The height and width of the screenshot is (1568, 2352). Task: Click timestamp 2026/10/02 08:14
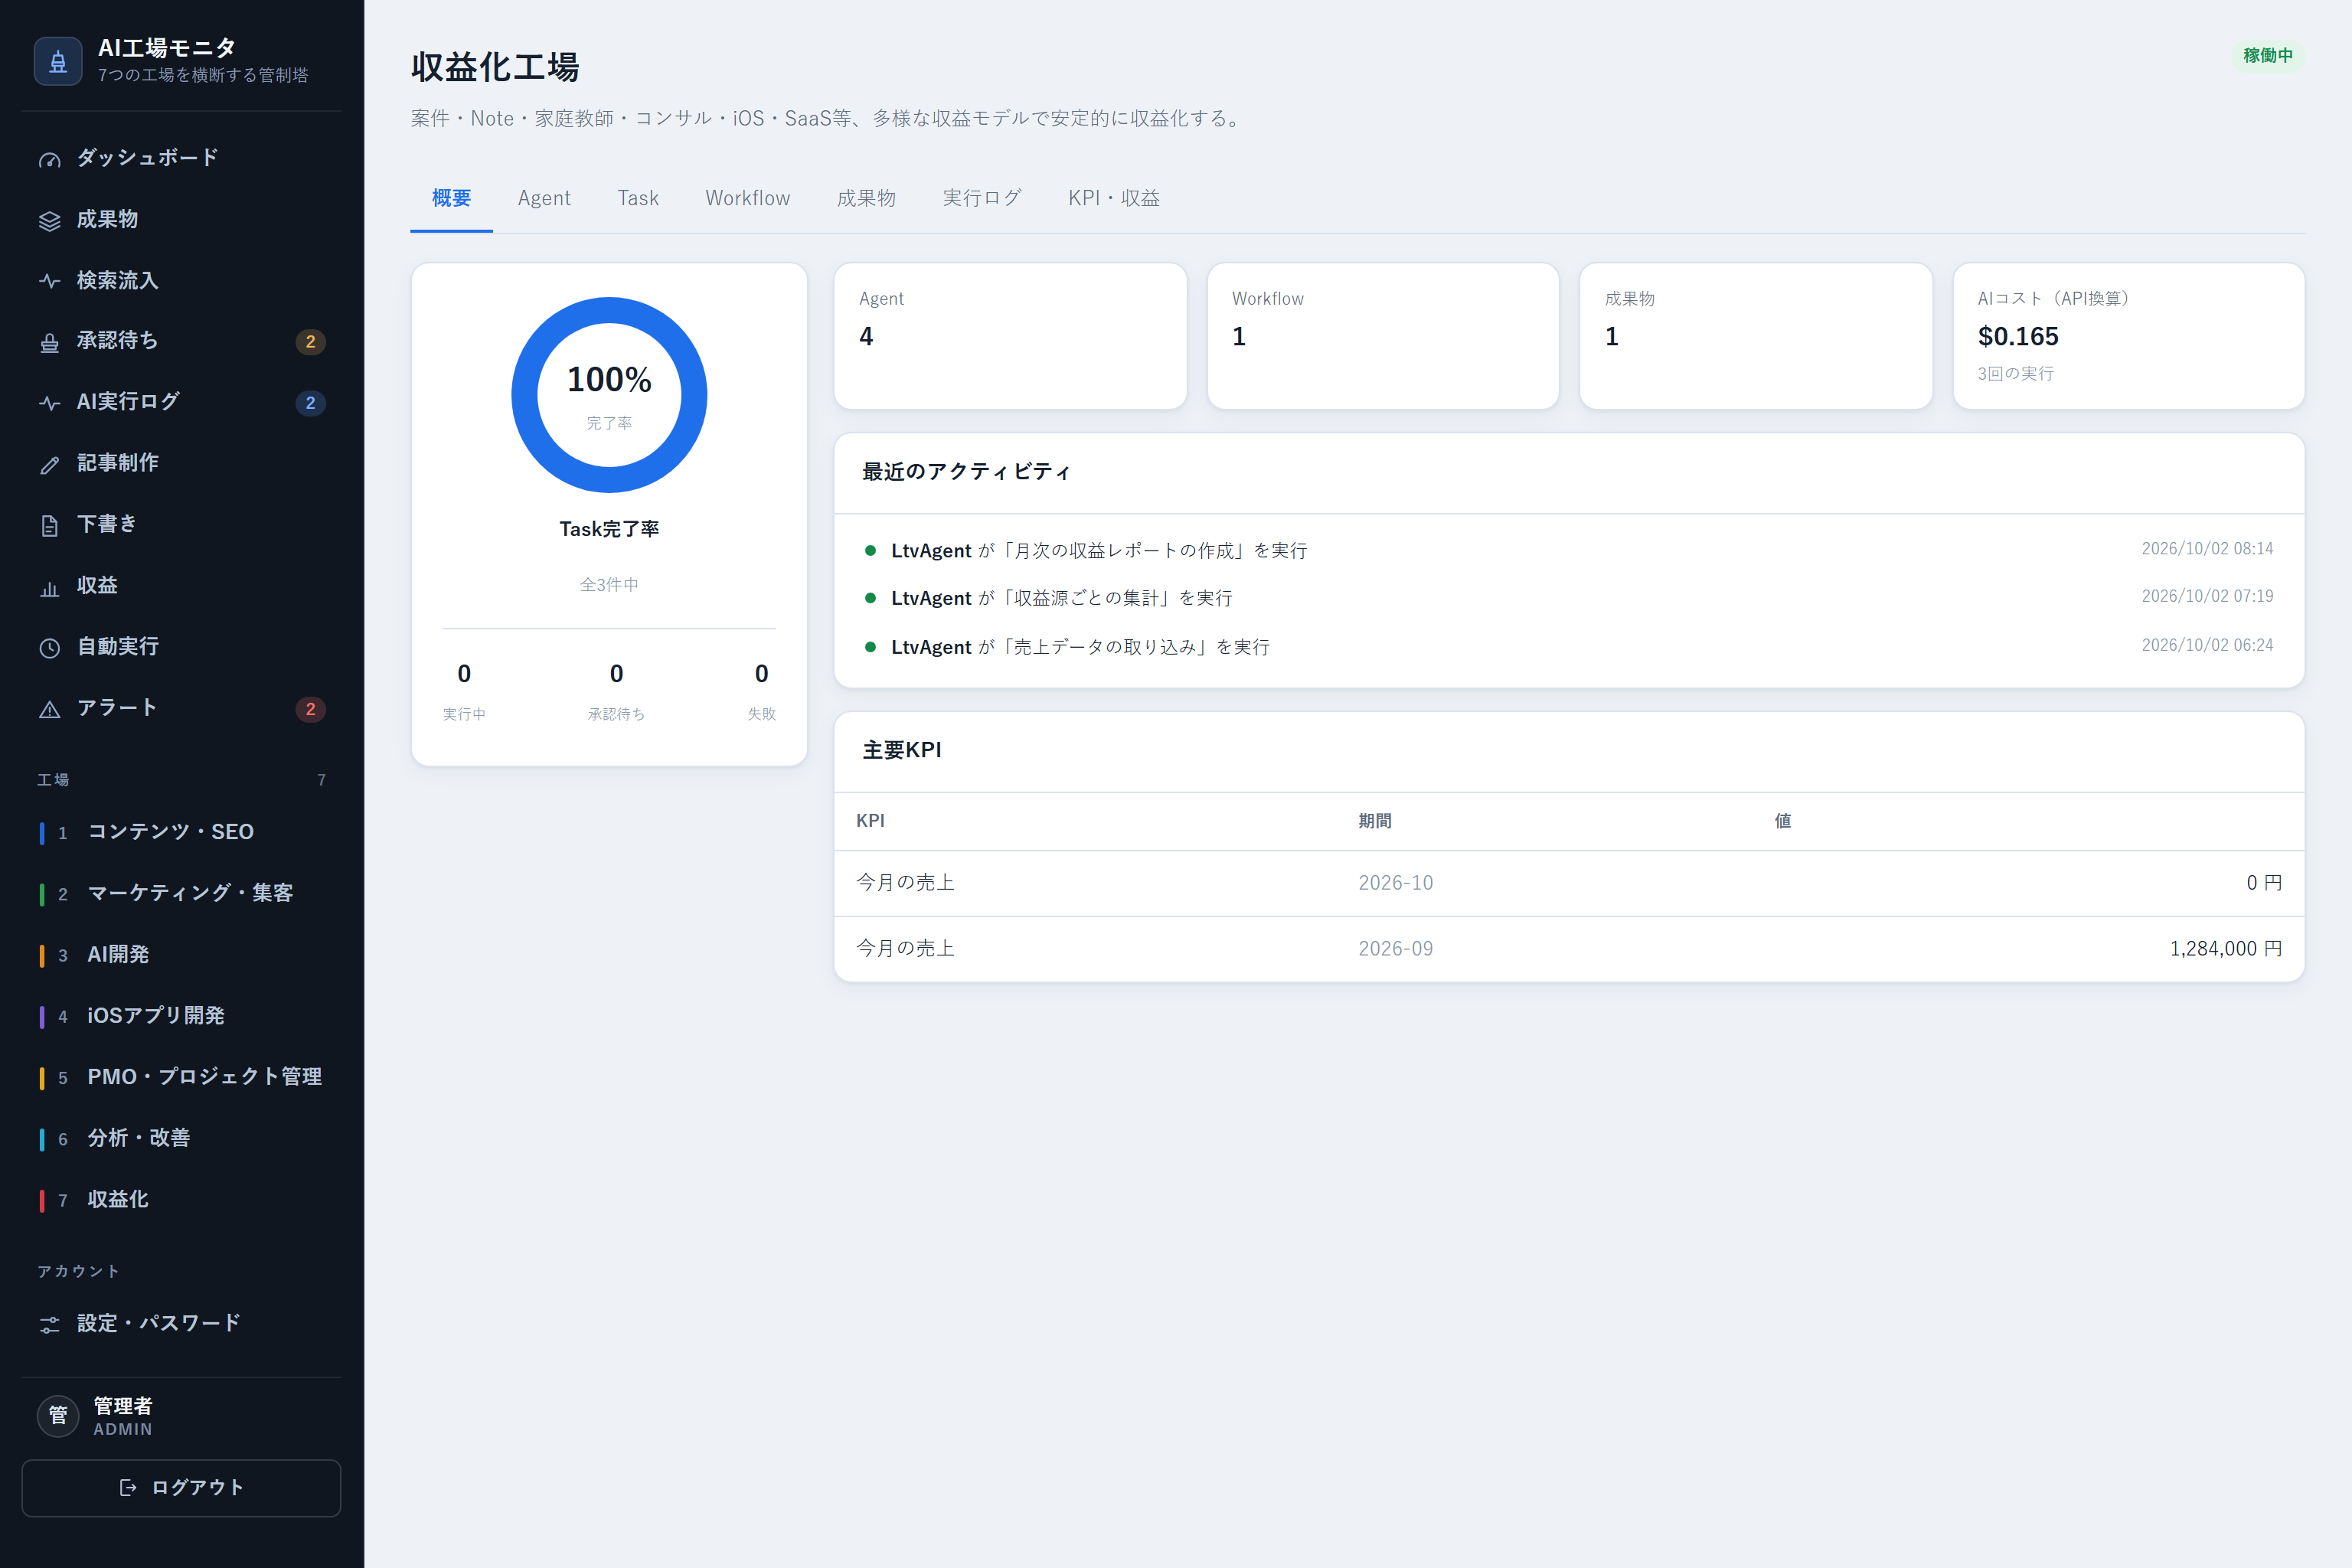pos(2207,549)
